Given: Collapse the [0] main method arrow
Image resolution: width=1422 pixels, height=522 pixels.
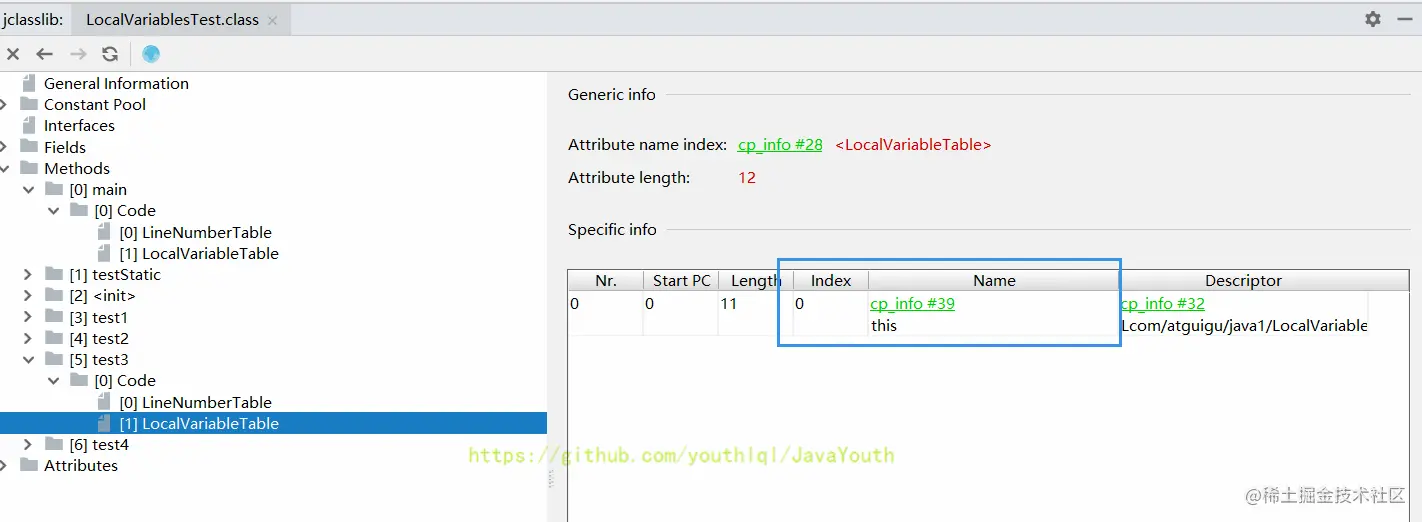Looking at the screenshot, I should (x=29, y=190).
